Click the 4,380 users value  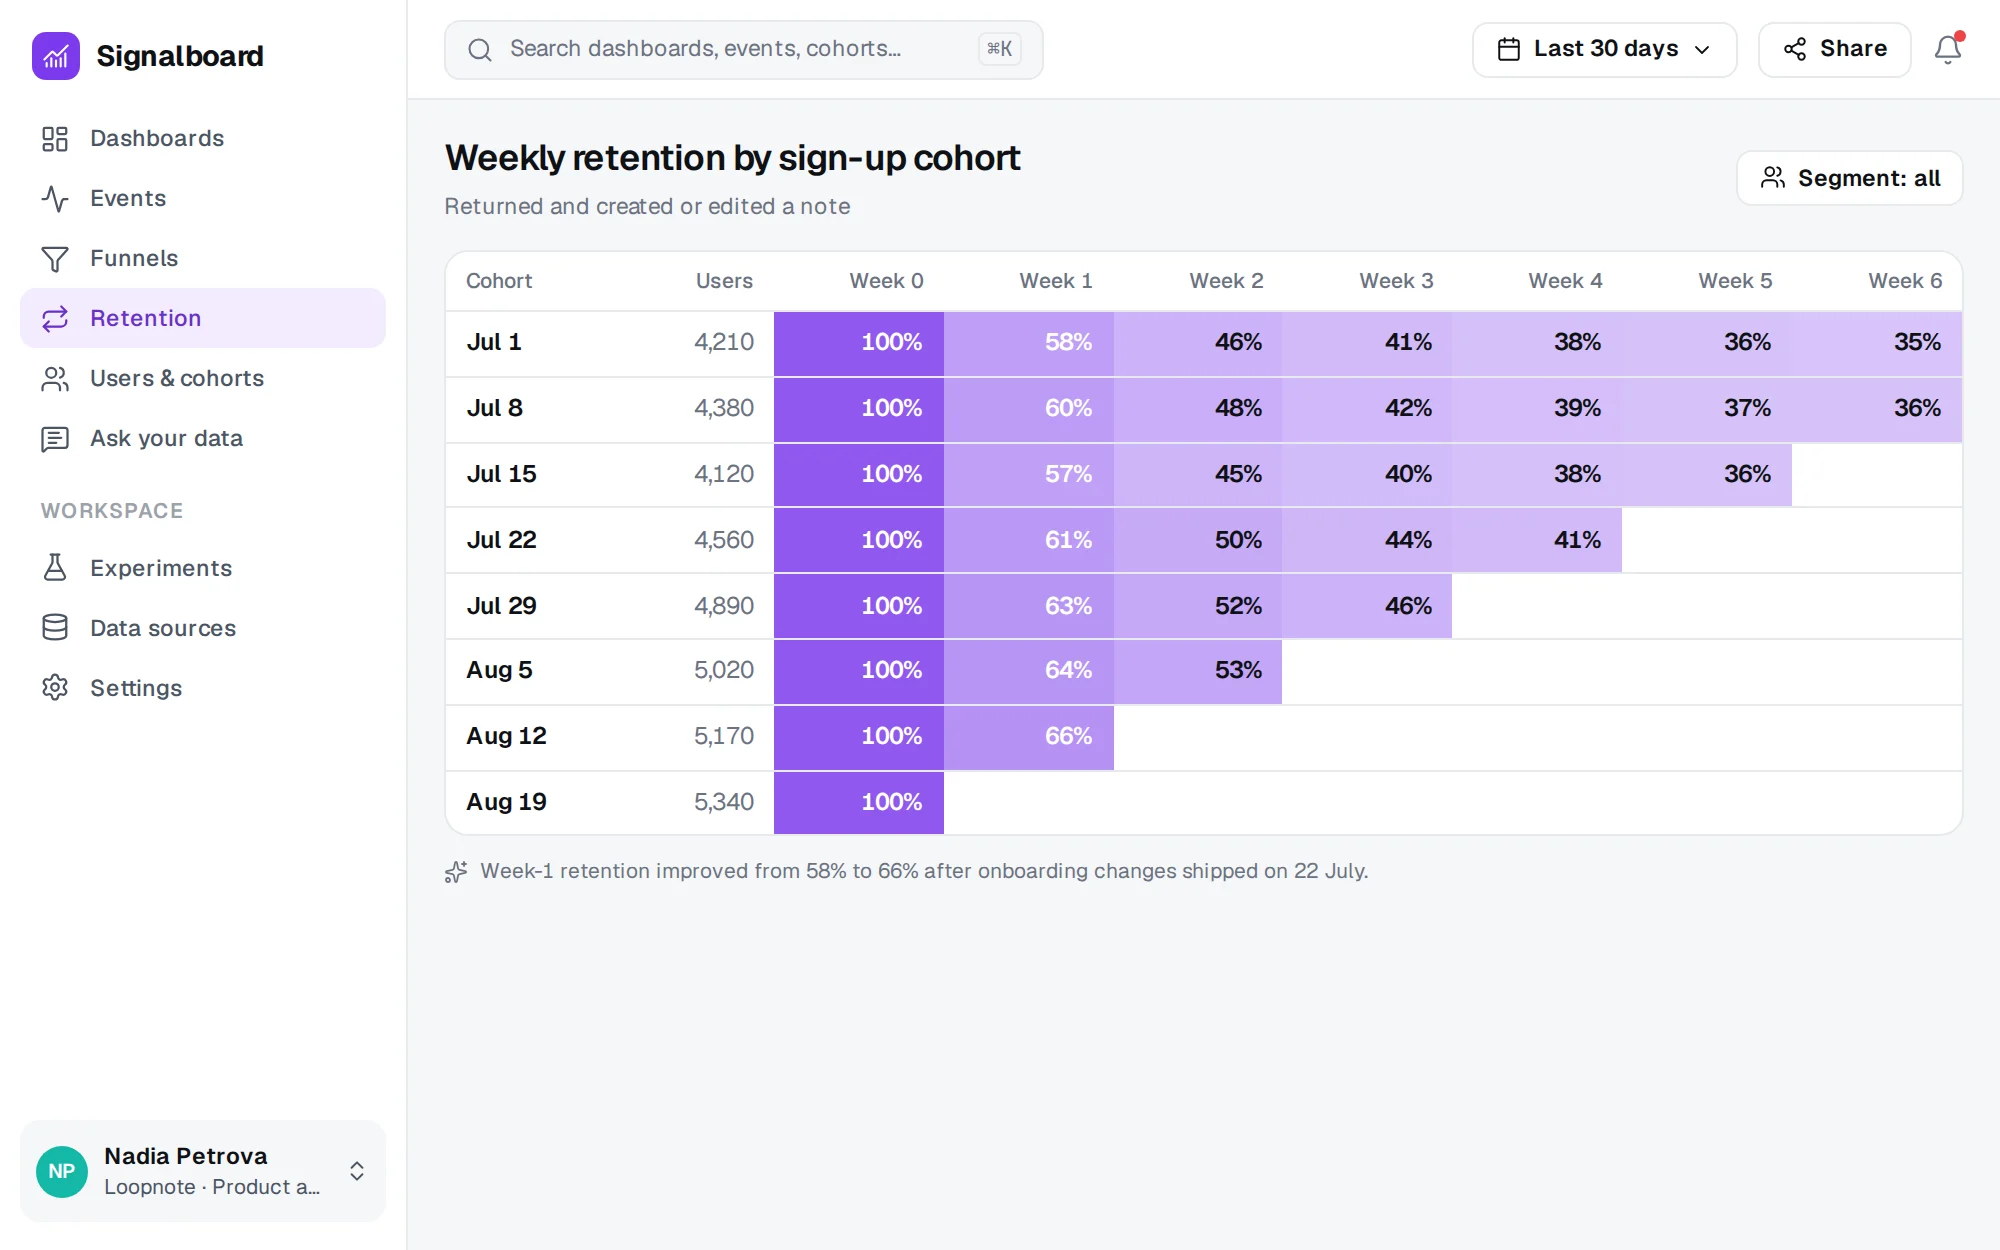(724, 408)
